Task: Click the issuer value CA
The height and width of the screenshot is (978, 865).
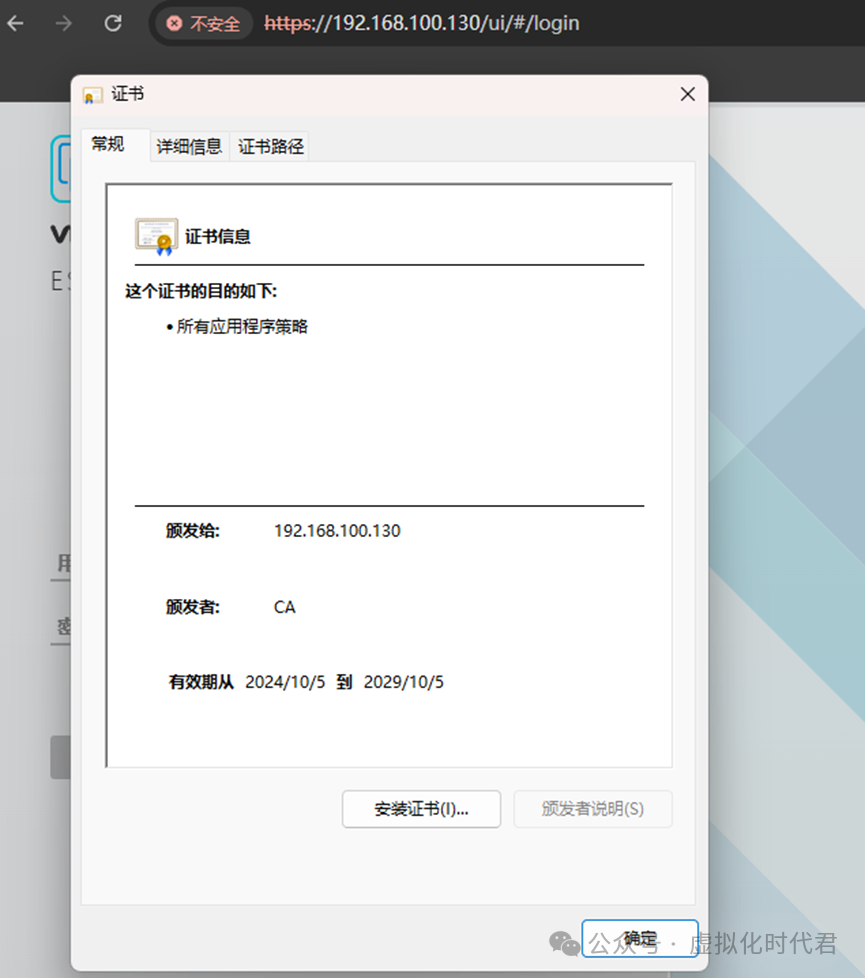Action: point(284,607)
